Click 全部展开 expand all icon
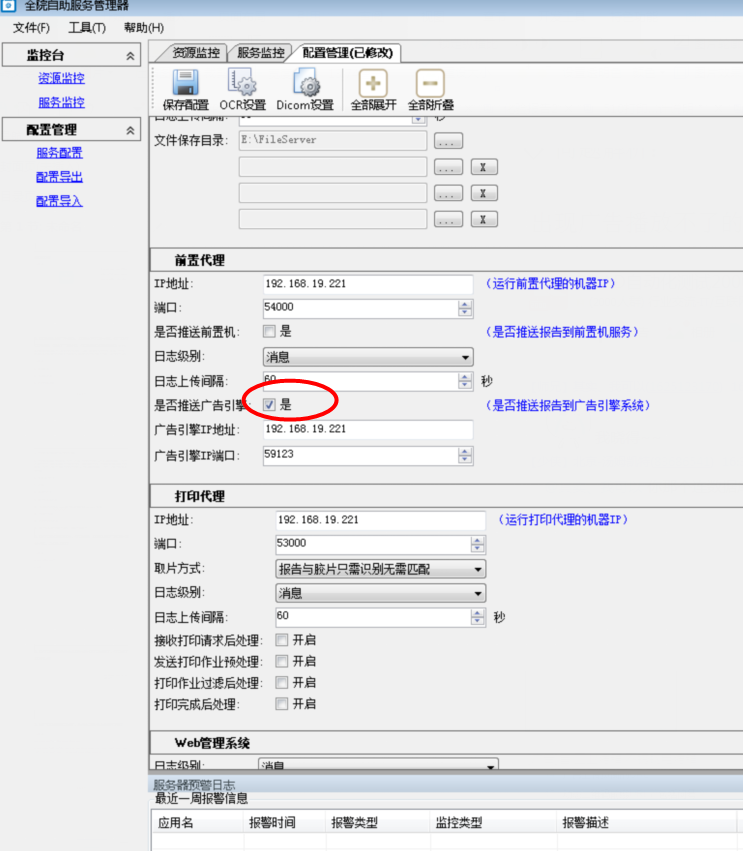The height and width of the screenshot is (851, 743). point(373,84)
